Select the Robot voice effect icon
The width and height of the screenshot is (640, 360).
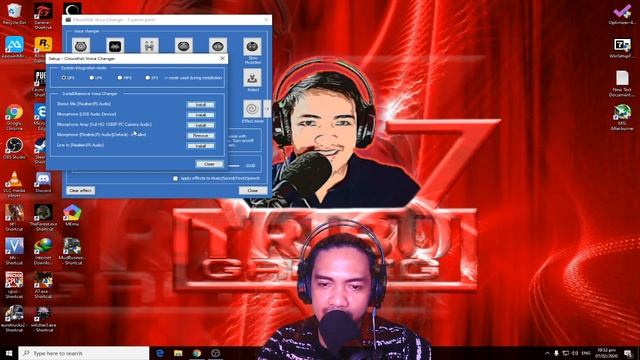tap(252, 78)
